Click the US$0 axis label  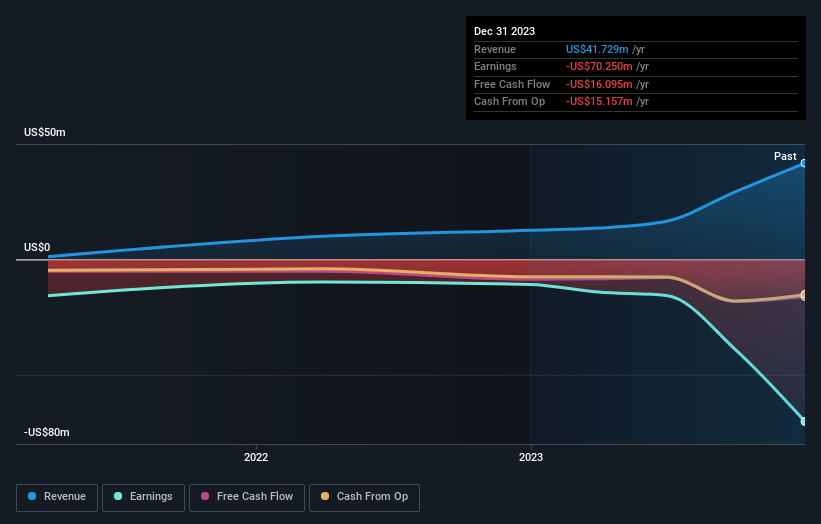tap(37, 247)
